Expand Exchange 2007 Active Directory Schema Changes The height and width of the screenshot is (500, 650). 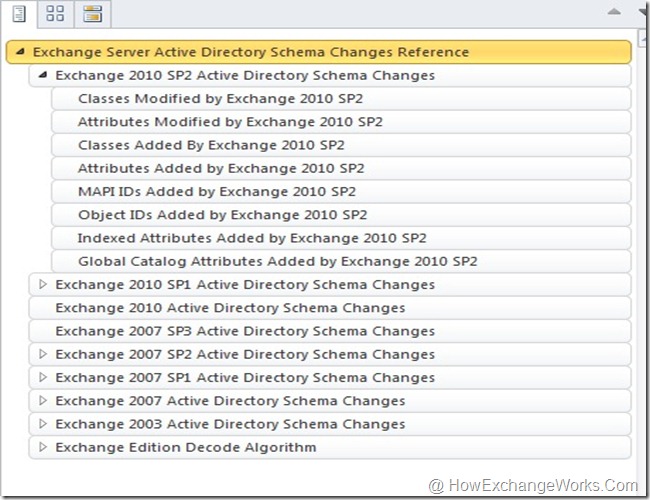42,400
